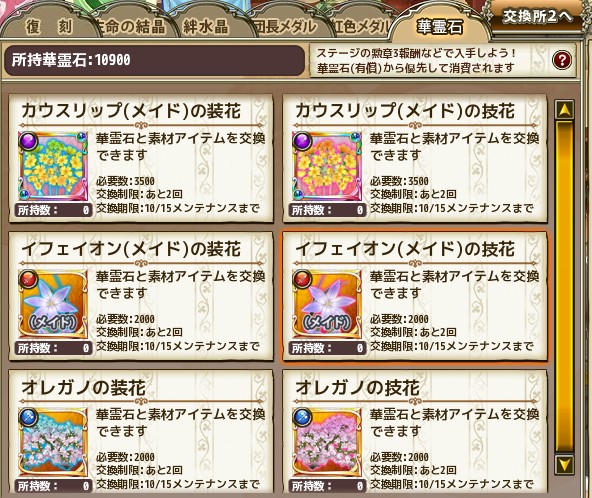
Task: Click the golden vertical scrollbar thumb
Action: point(565,287)
